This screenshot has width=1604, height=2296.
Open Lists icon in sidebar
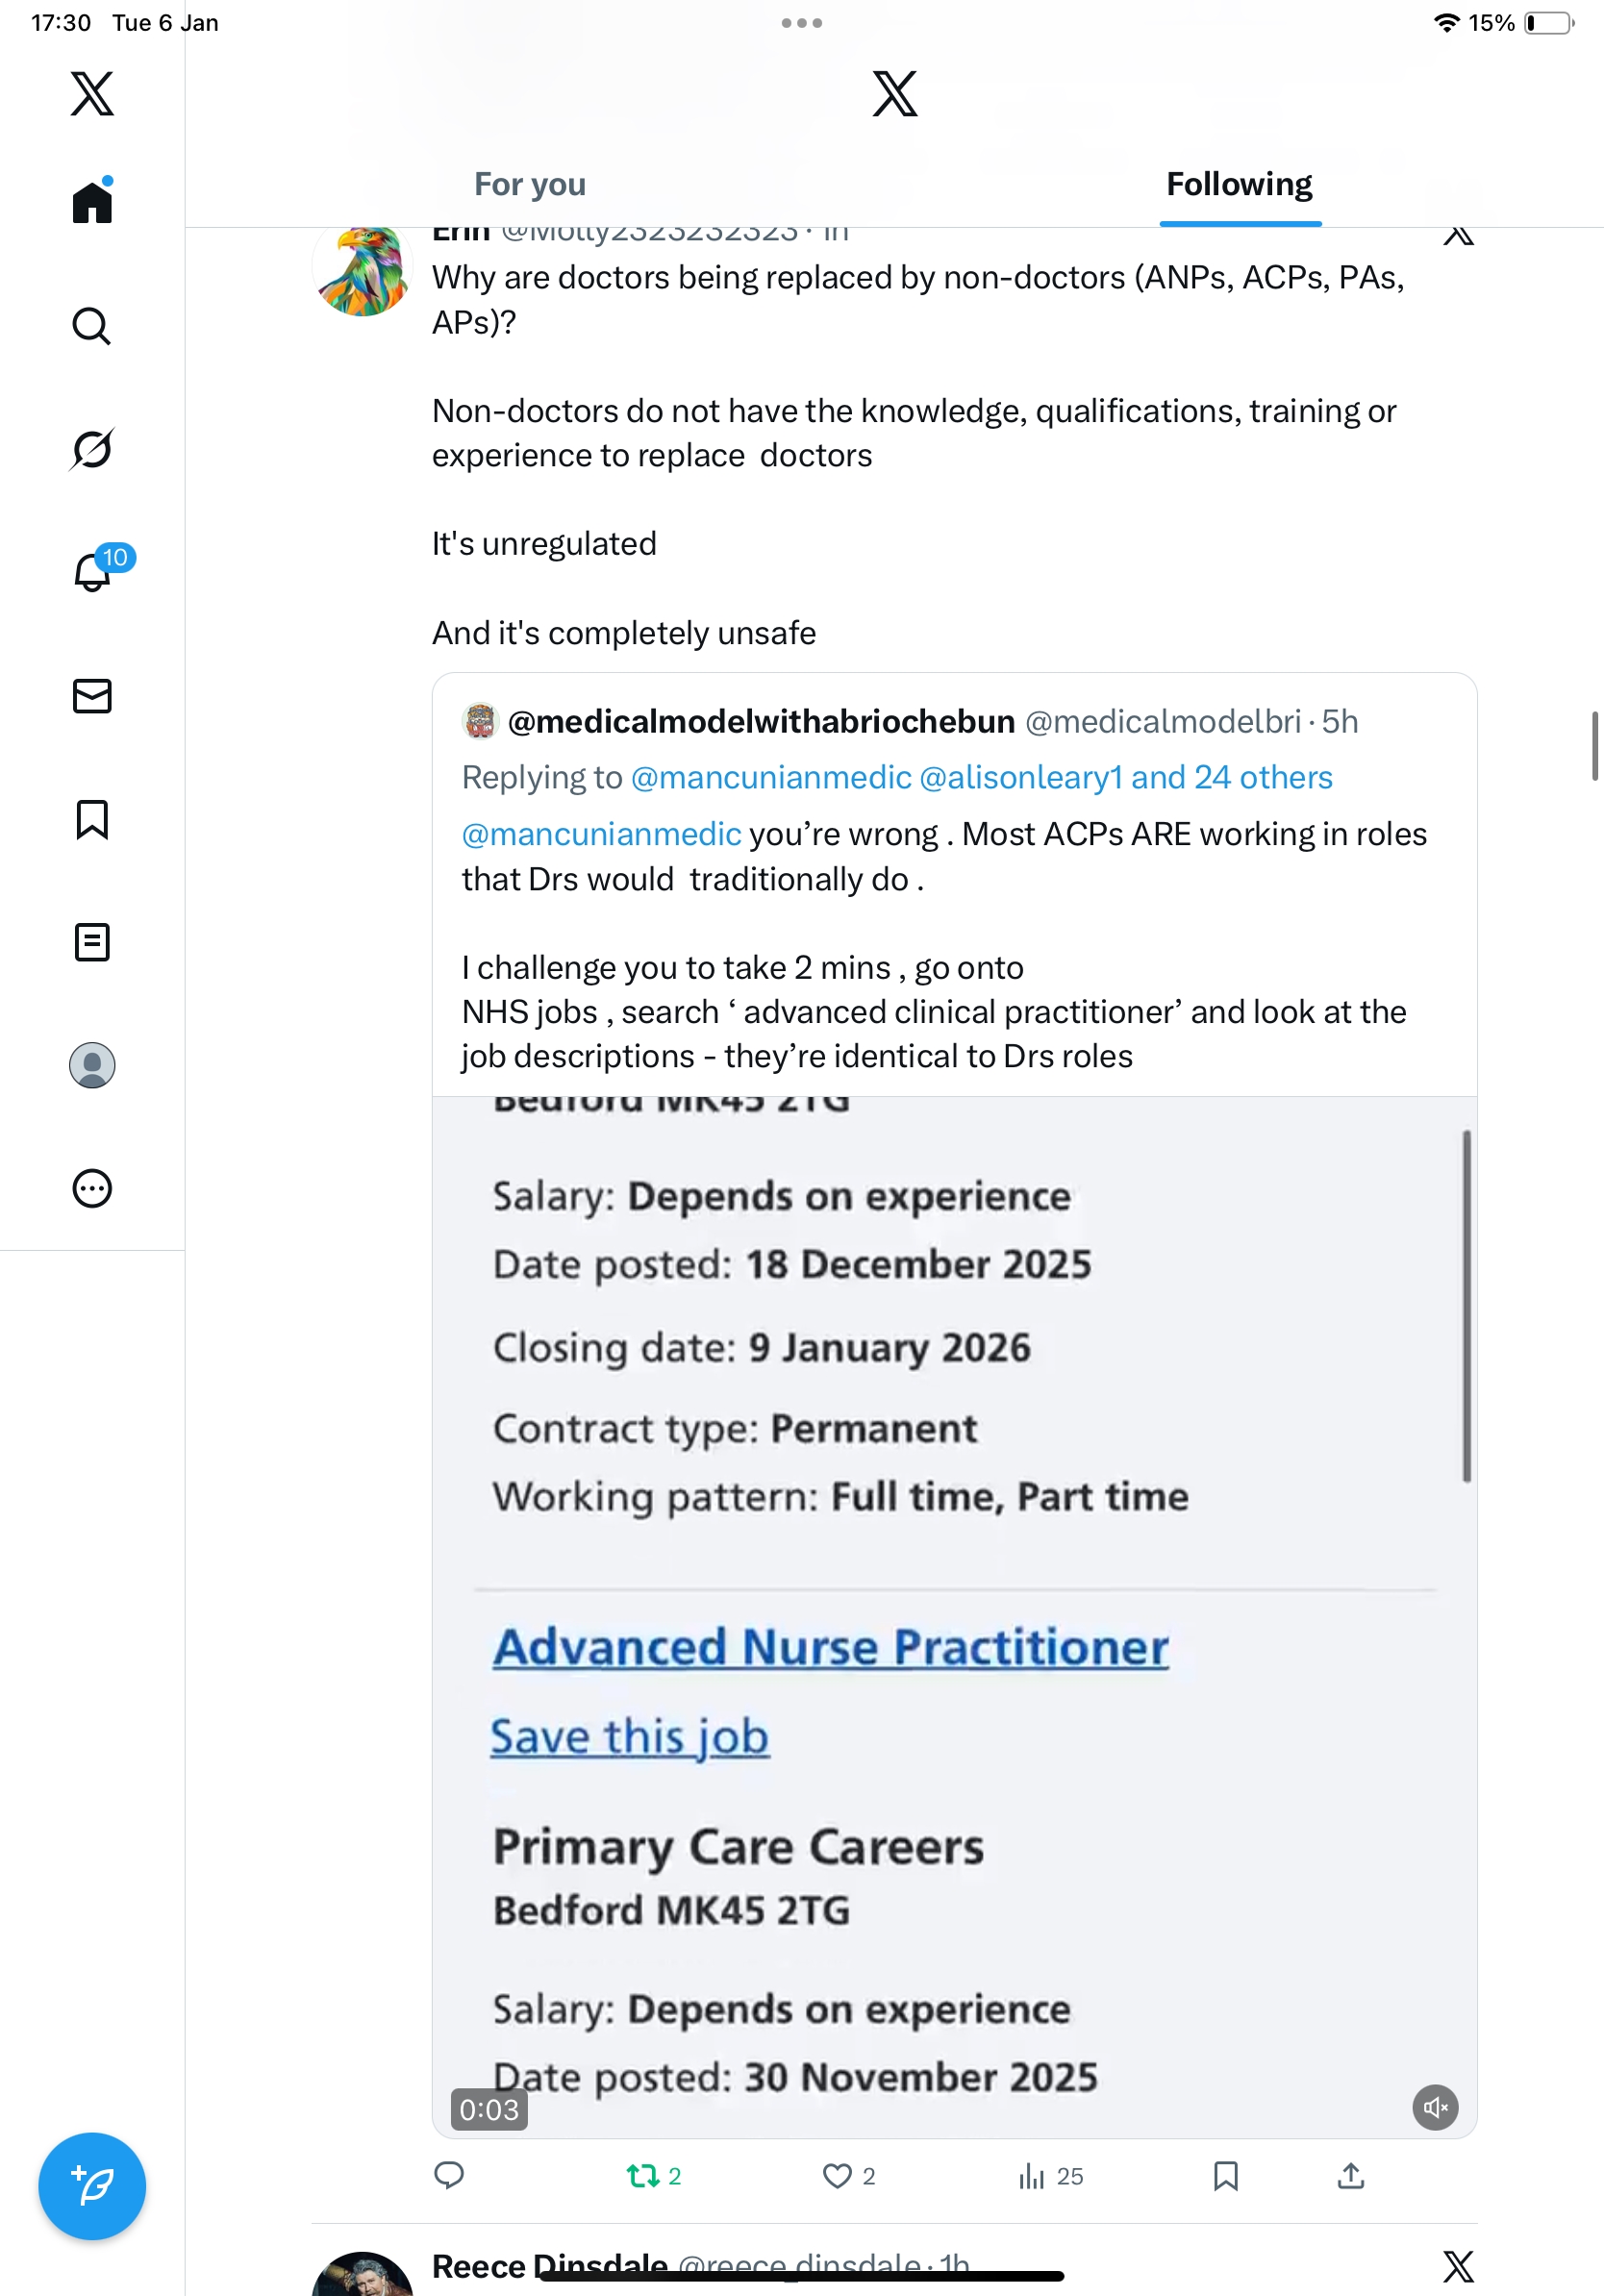pyautogui.click(x=92, y=942)
